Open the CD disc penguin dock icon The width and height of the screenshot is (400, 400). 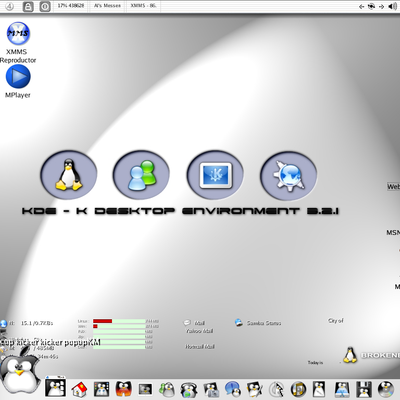tap(386, 389)
